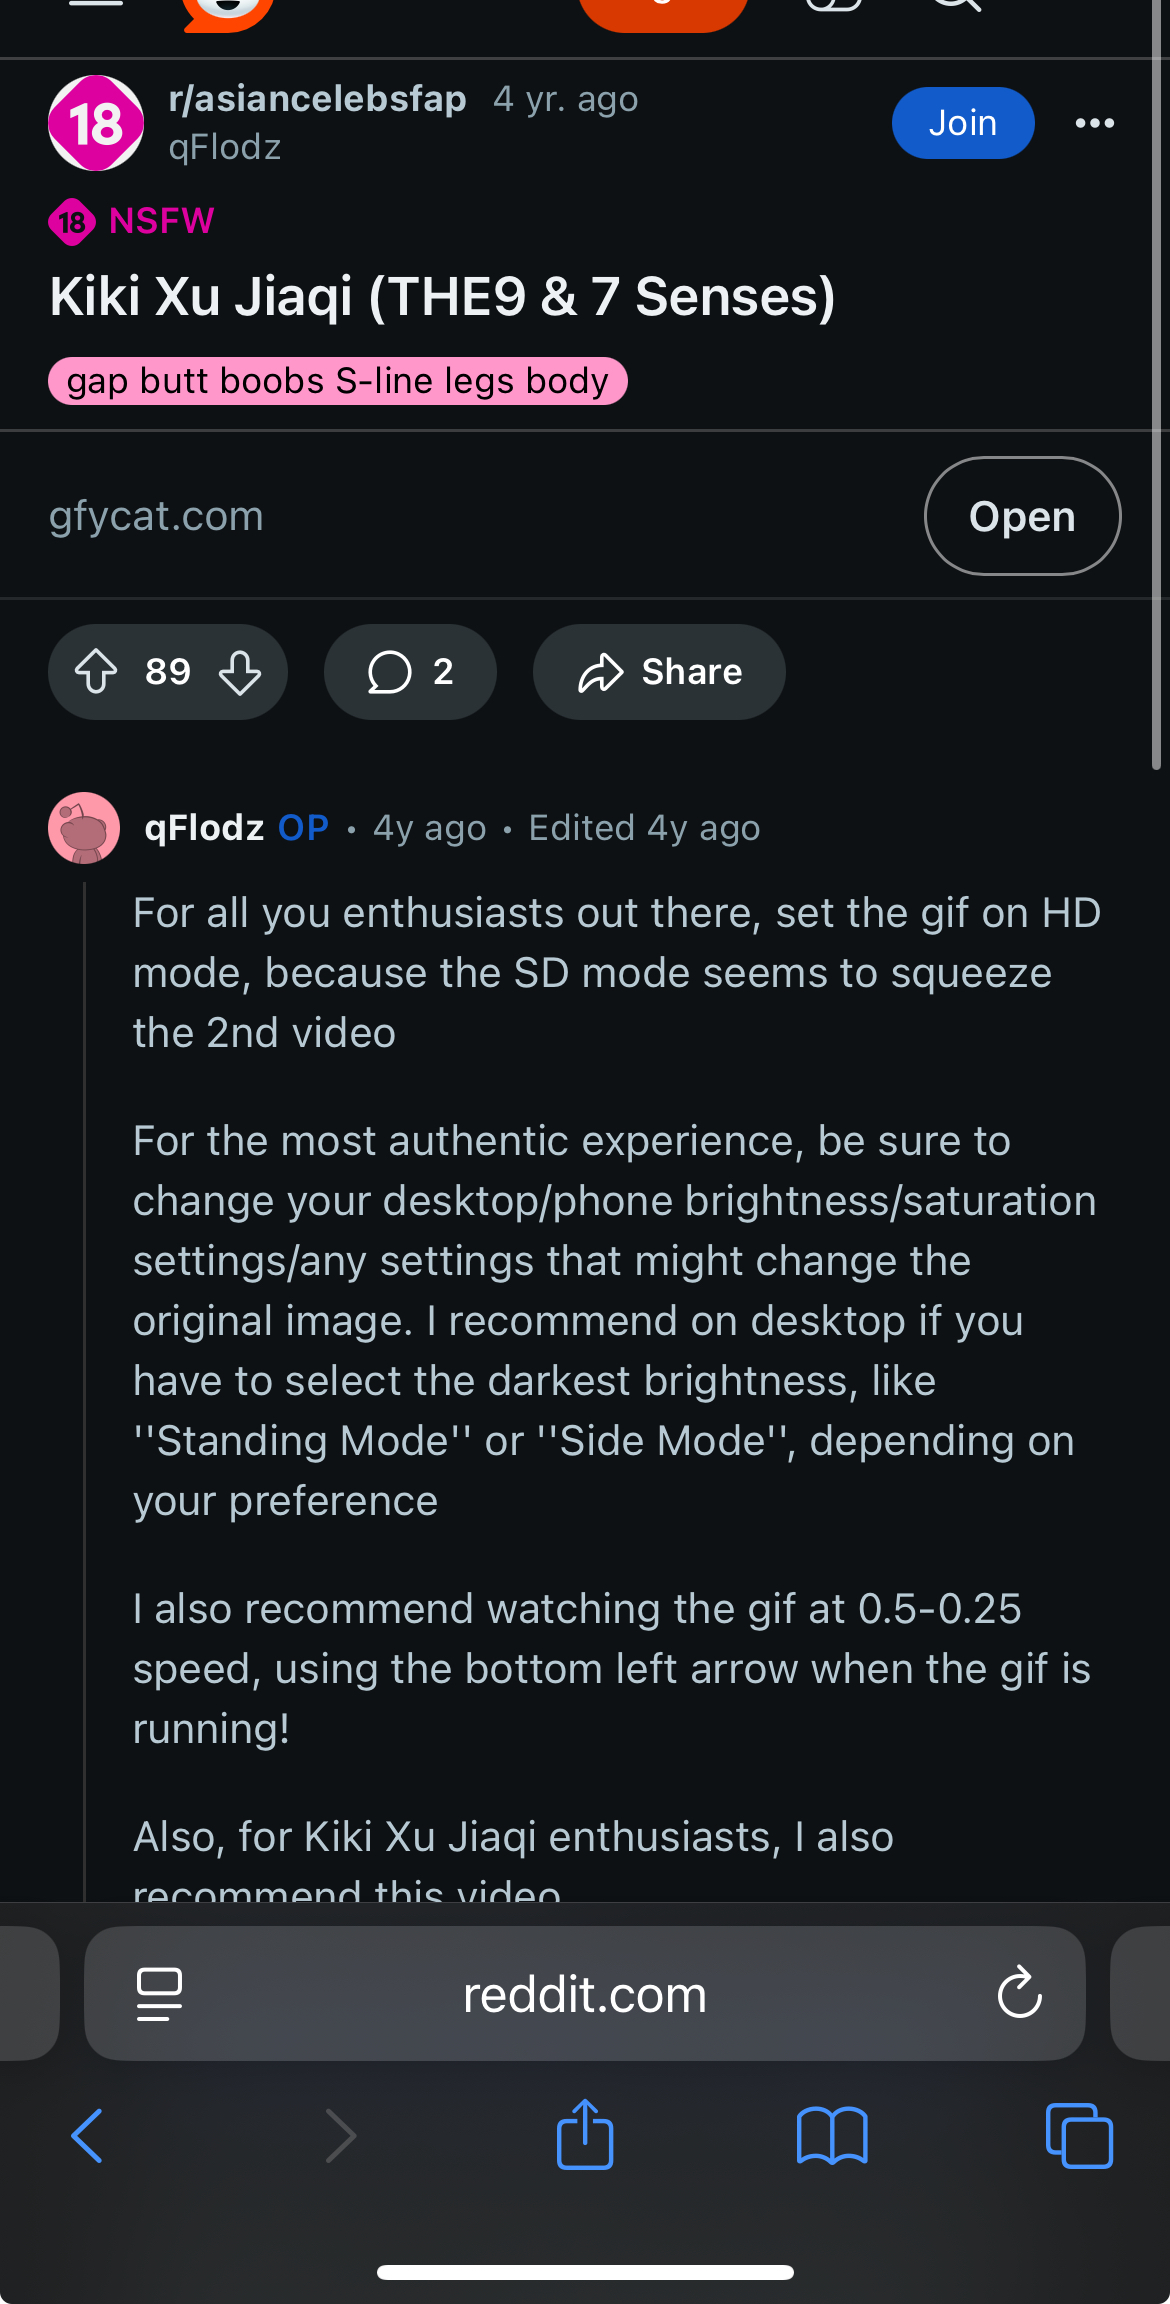Screen dimensions: 1170x2304
Task: Tap the Share button on the post
Action: click(x=659, y=672)
